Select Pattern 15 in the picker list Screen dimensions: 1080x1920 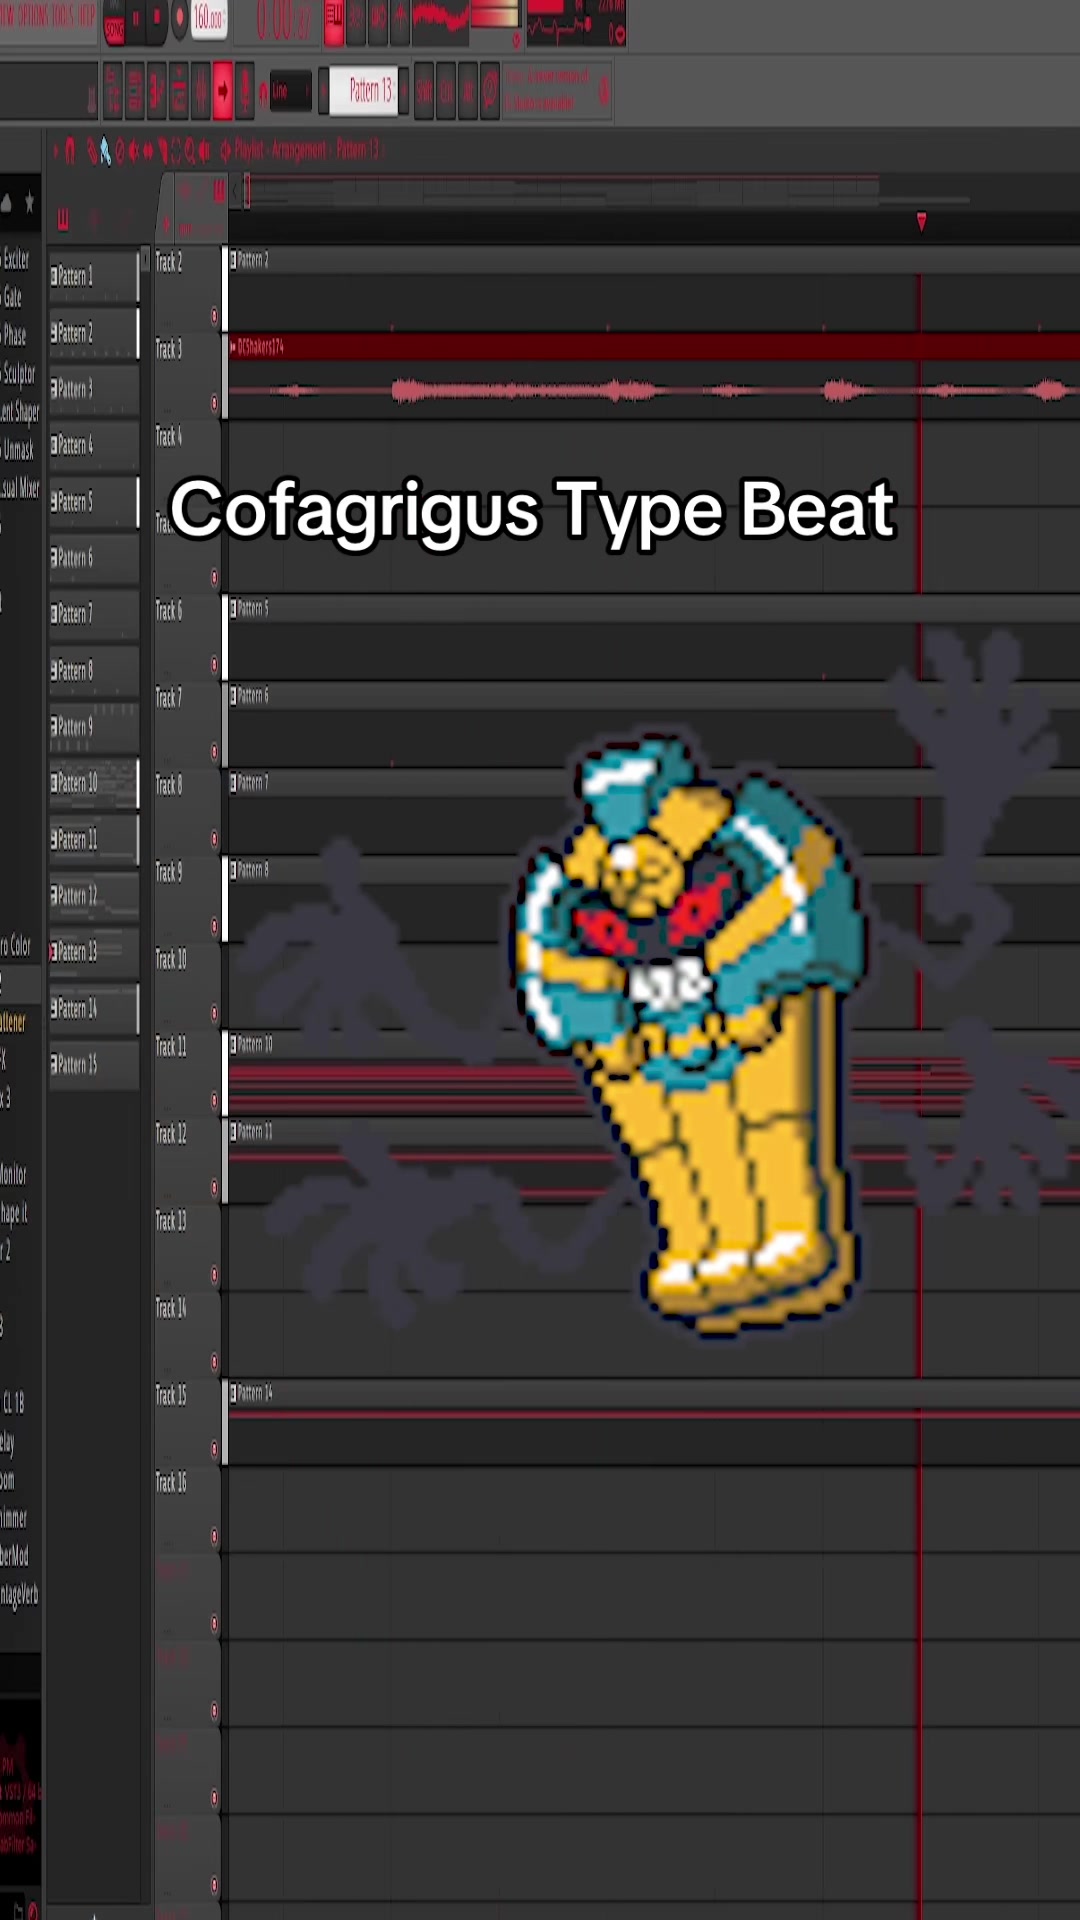(x=94, y=1065)
